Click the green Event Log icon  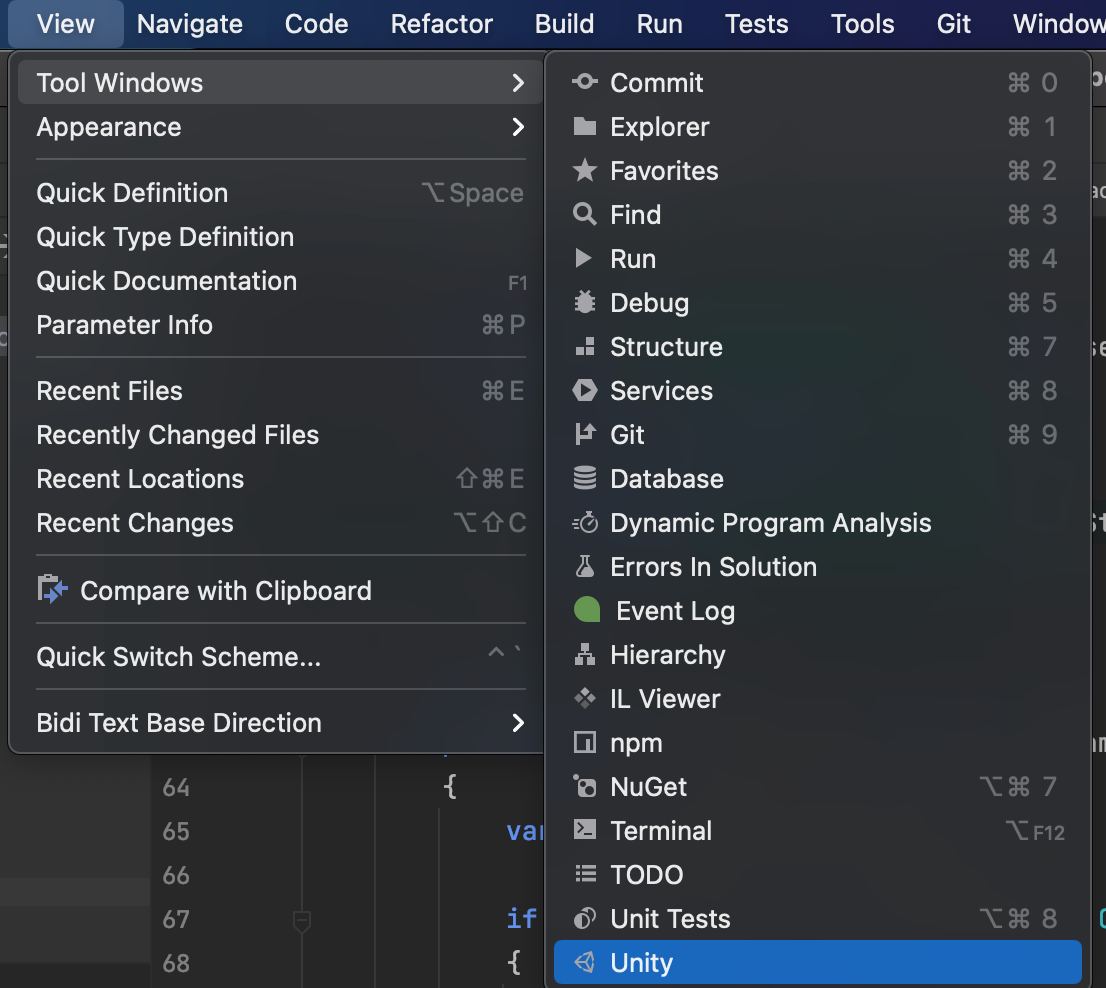(587, 611)
